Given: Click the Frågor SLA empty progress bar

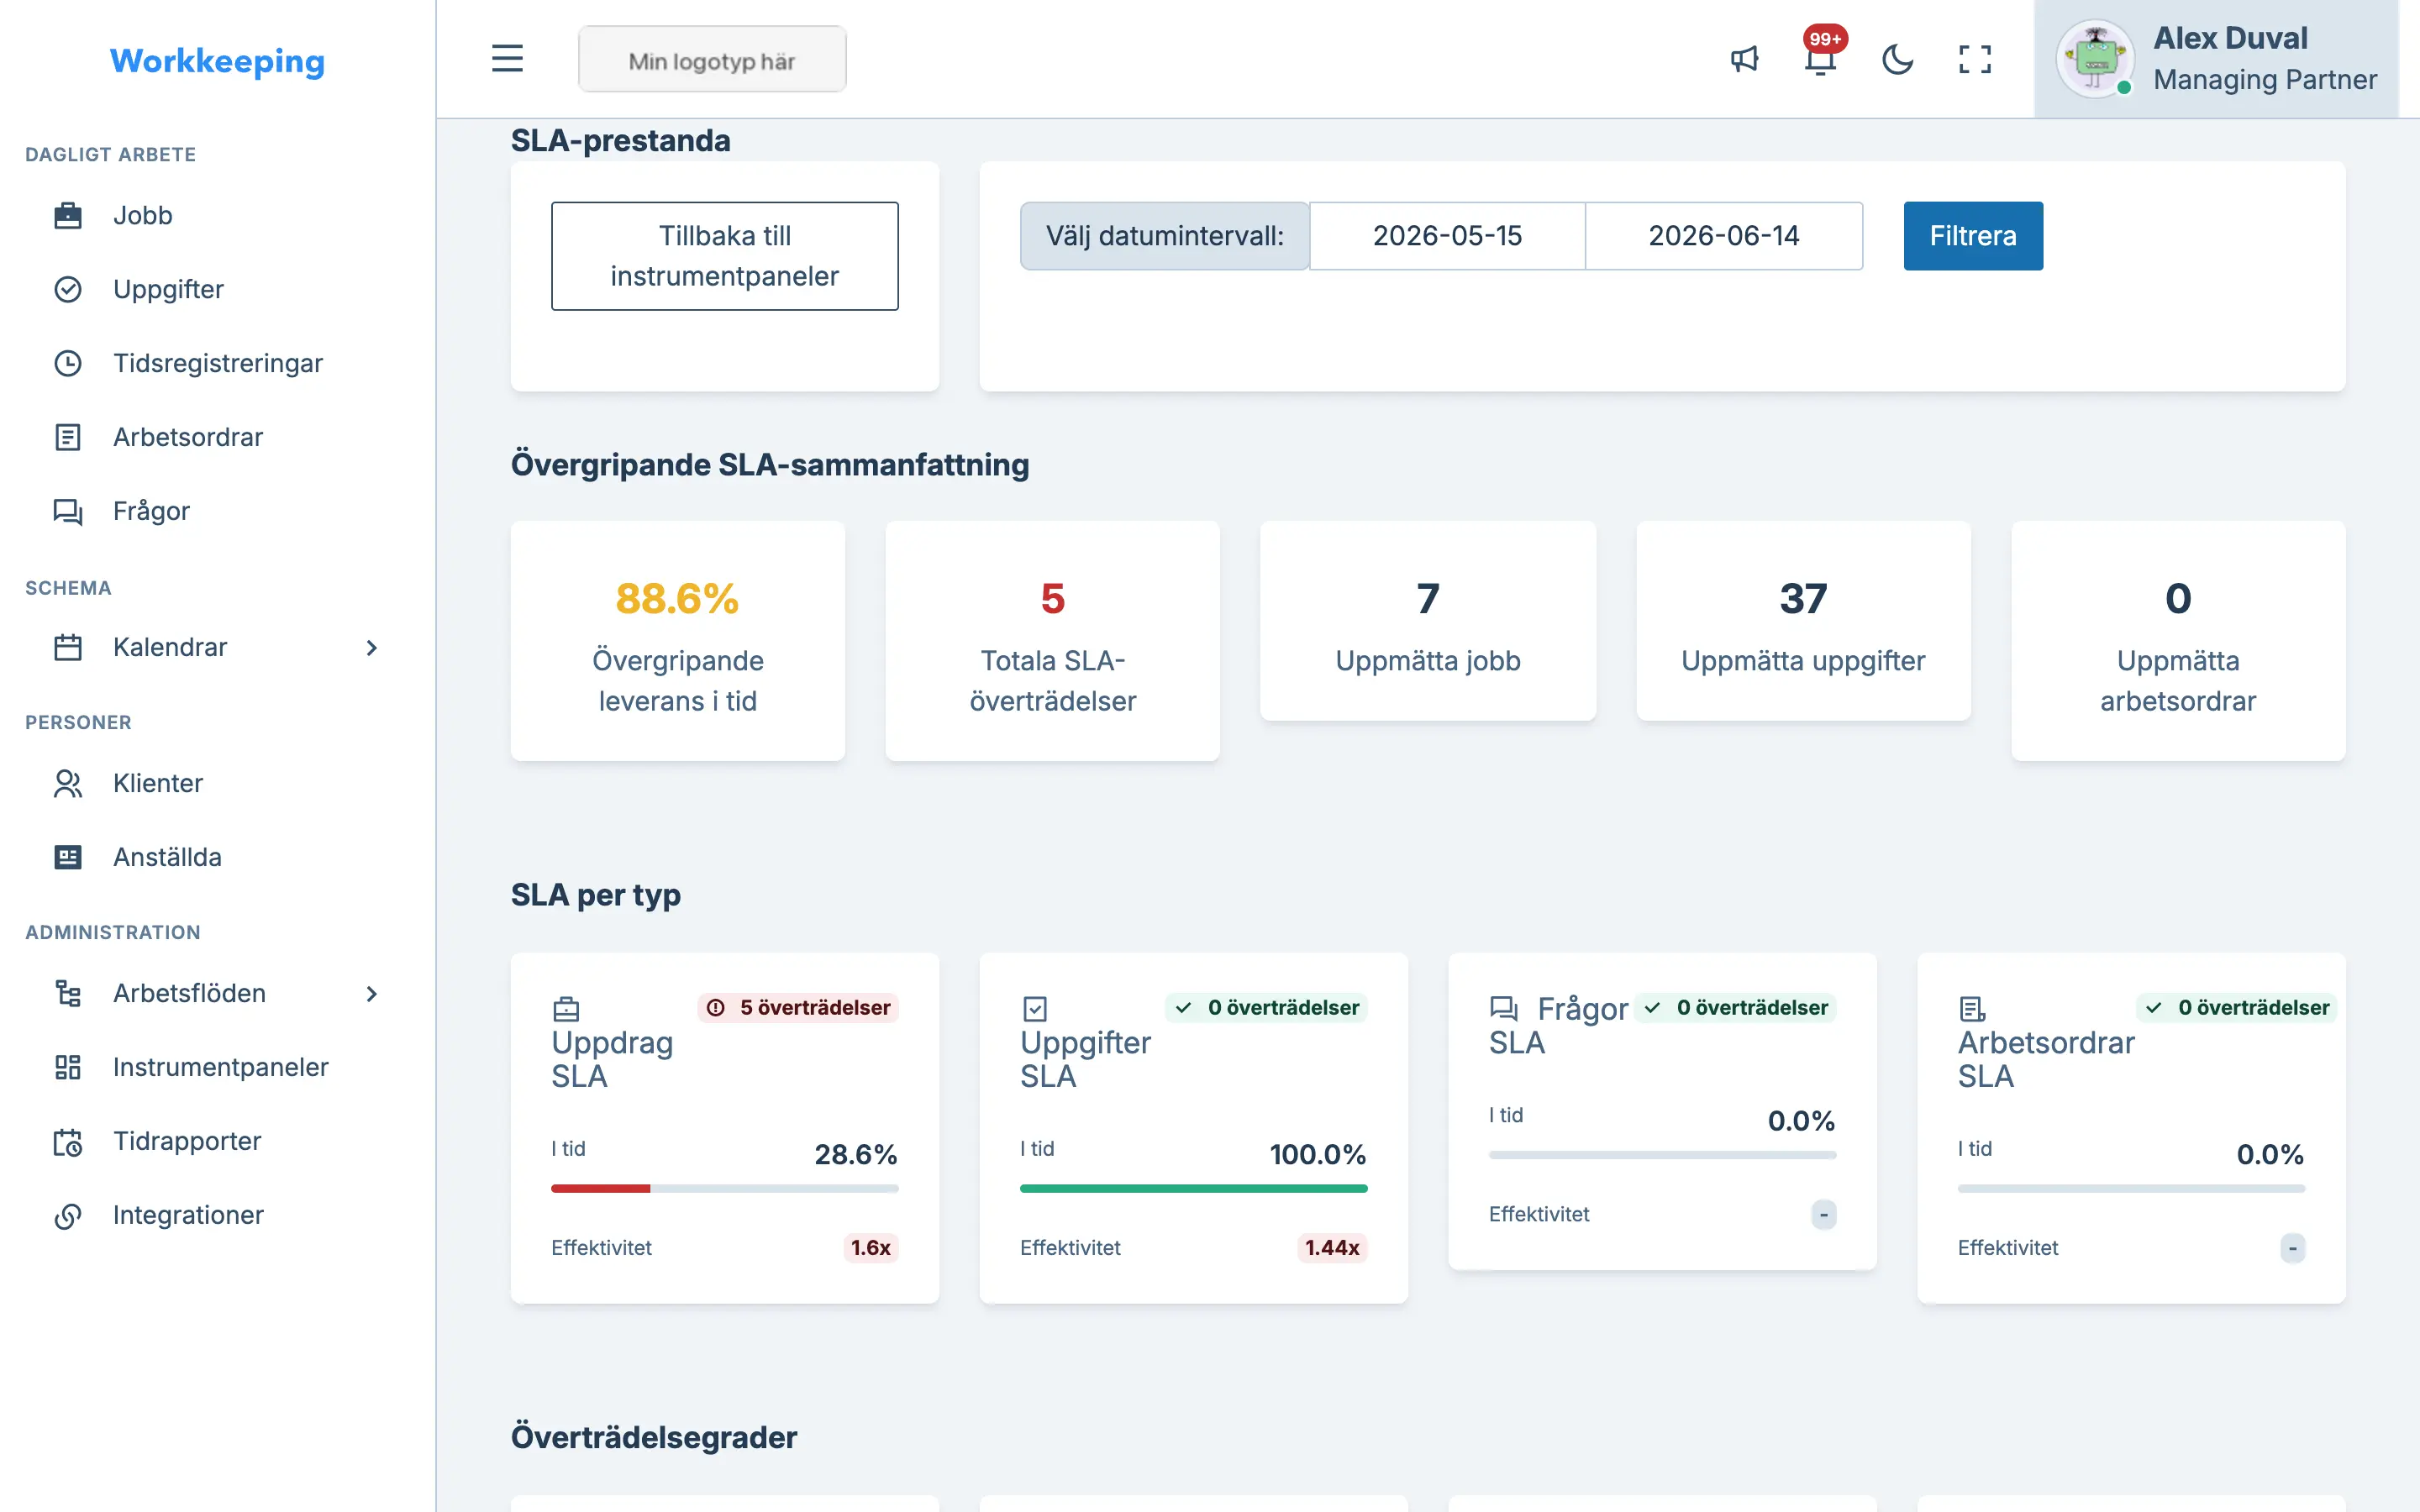Looking at the screenshot, I should [x=1662, y=1154].
